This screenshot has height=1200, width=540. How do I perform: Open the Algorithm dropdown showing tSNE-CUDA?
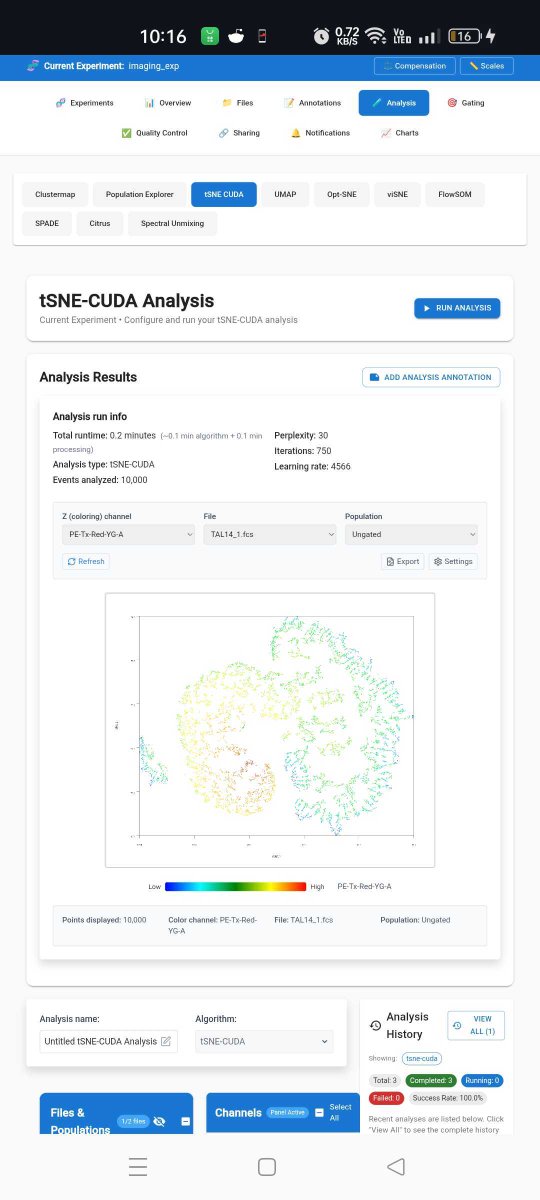pos(264,1041)
